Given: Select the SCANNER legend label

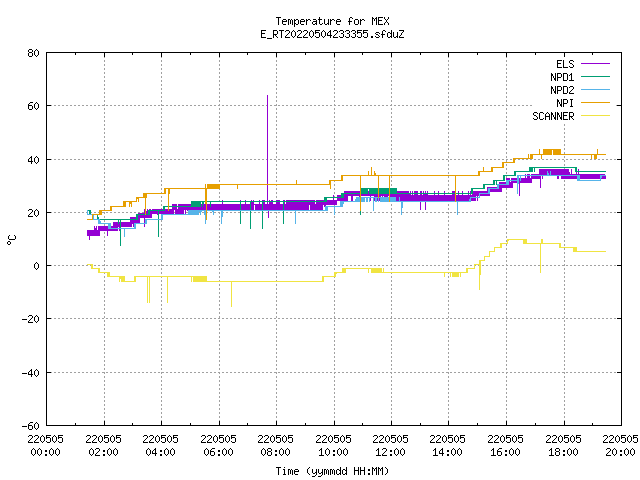Looking at the screenshot, I should (x=553, y=116).
